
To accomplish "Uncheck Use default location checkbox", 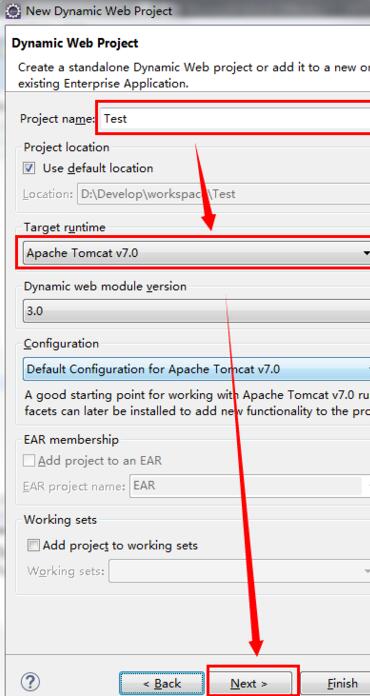I will pyautogui.click(x=30, y=169).
